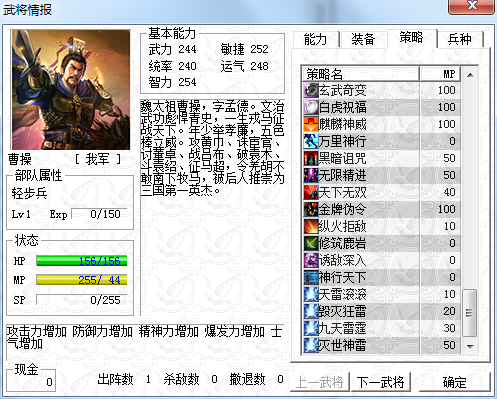
Task: Click the 天雷滚滚 lightning icon
Action: tap(311, 294)
